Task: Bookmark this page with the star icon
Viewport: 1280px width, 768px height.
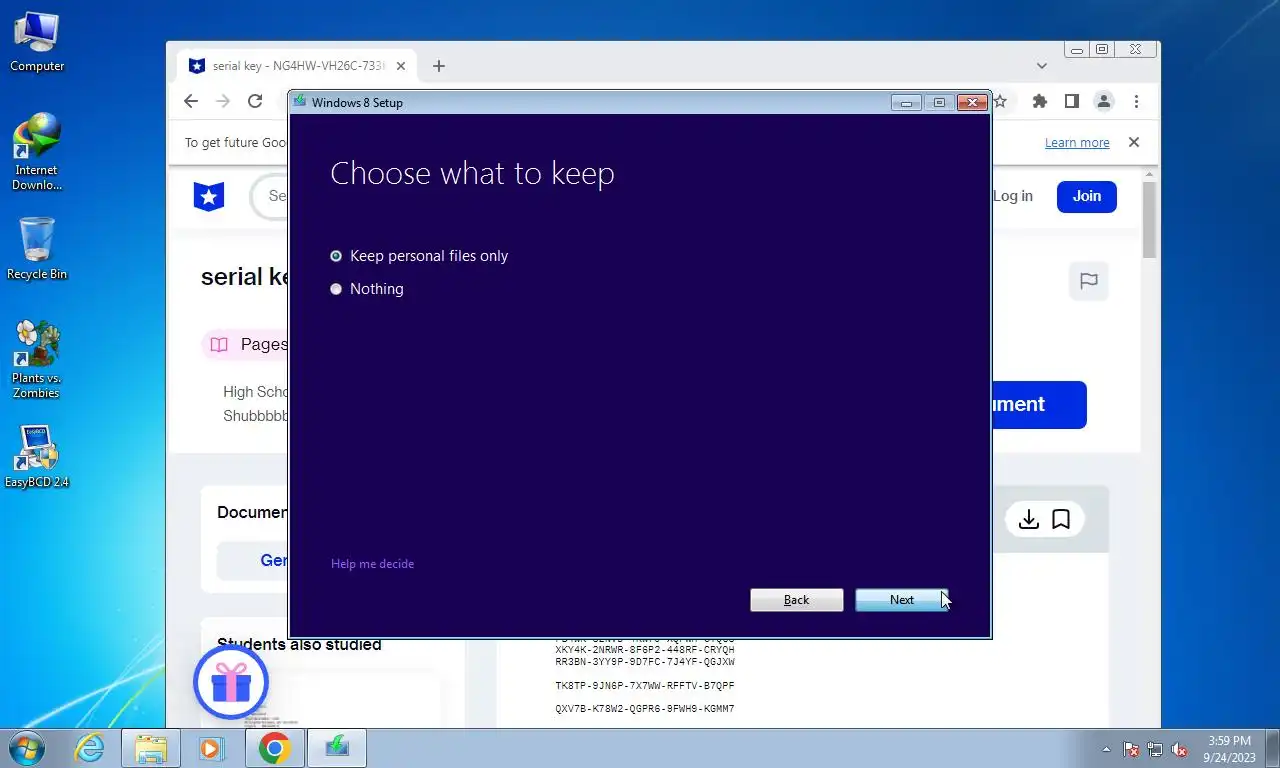Action: click(999, 101)
